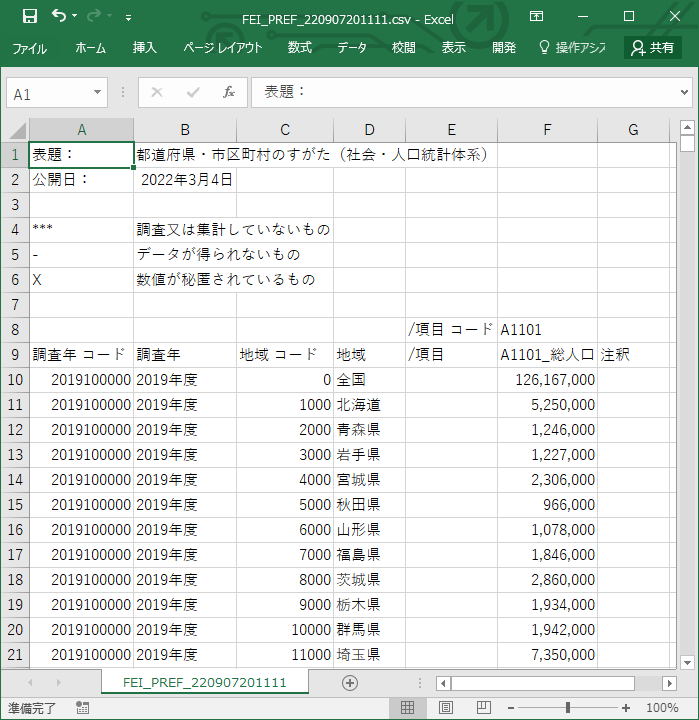
Task: Click the zoom in plus icon
Action: 626,708
